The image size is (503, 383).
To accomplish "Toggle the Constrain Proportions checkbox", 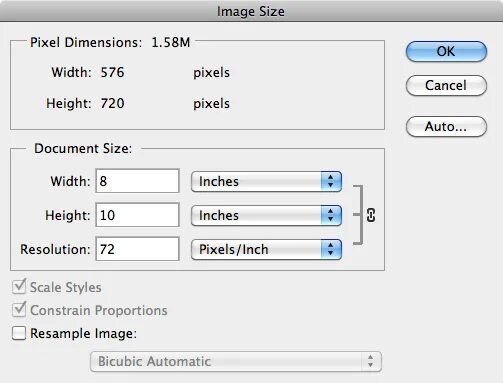I will [19, 310].
